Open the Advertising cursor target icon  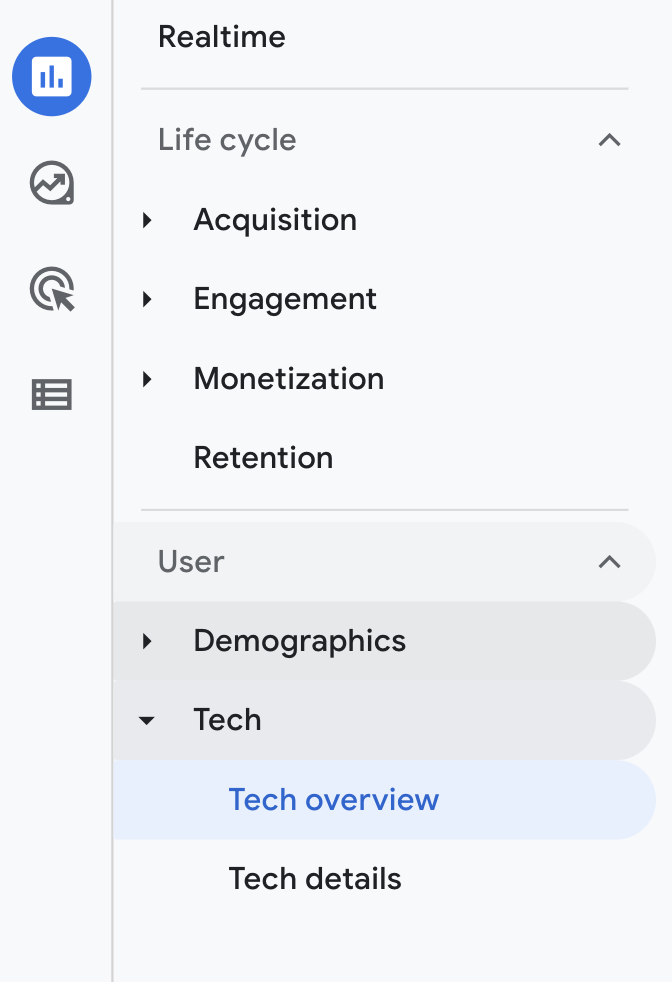52,289
